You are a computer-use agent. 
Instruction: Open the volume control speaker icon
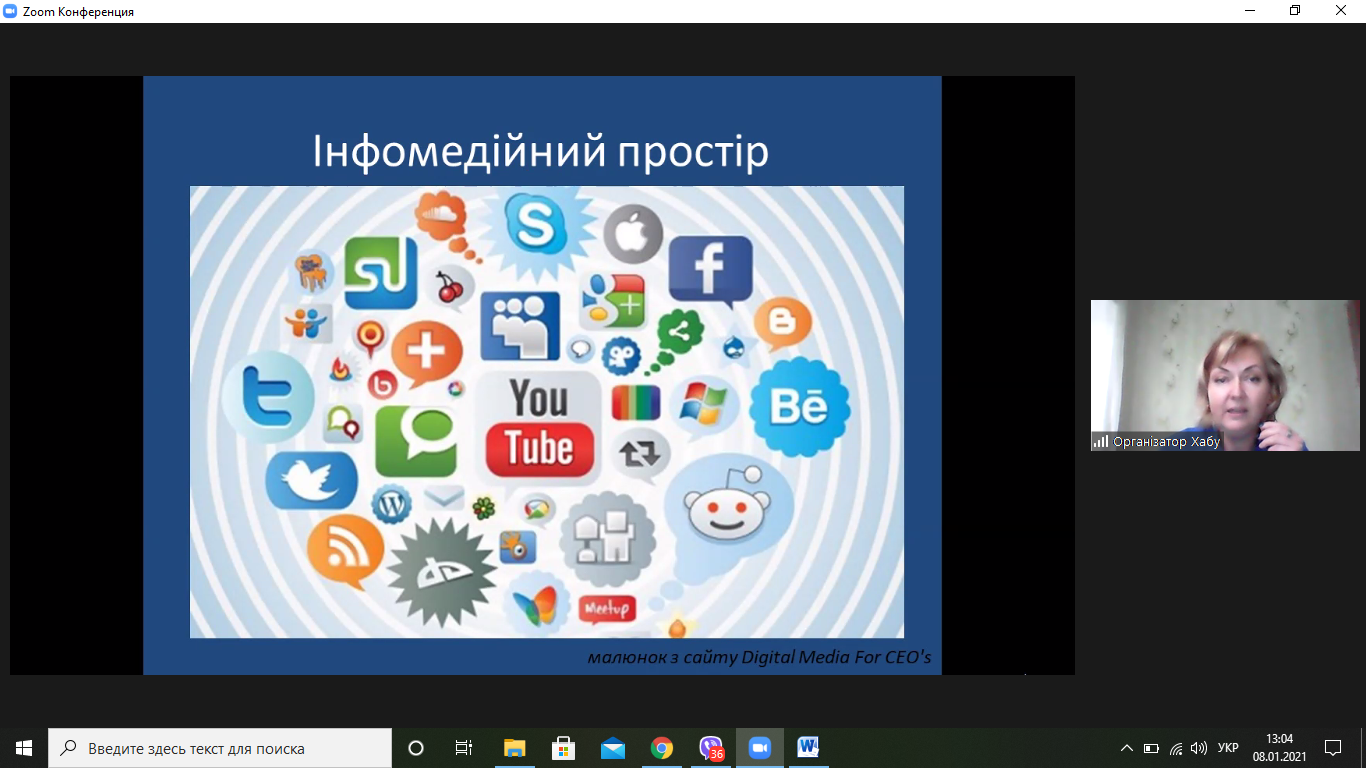[1199, 748]
